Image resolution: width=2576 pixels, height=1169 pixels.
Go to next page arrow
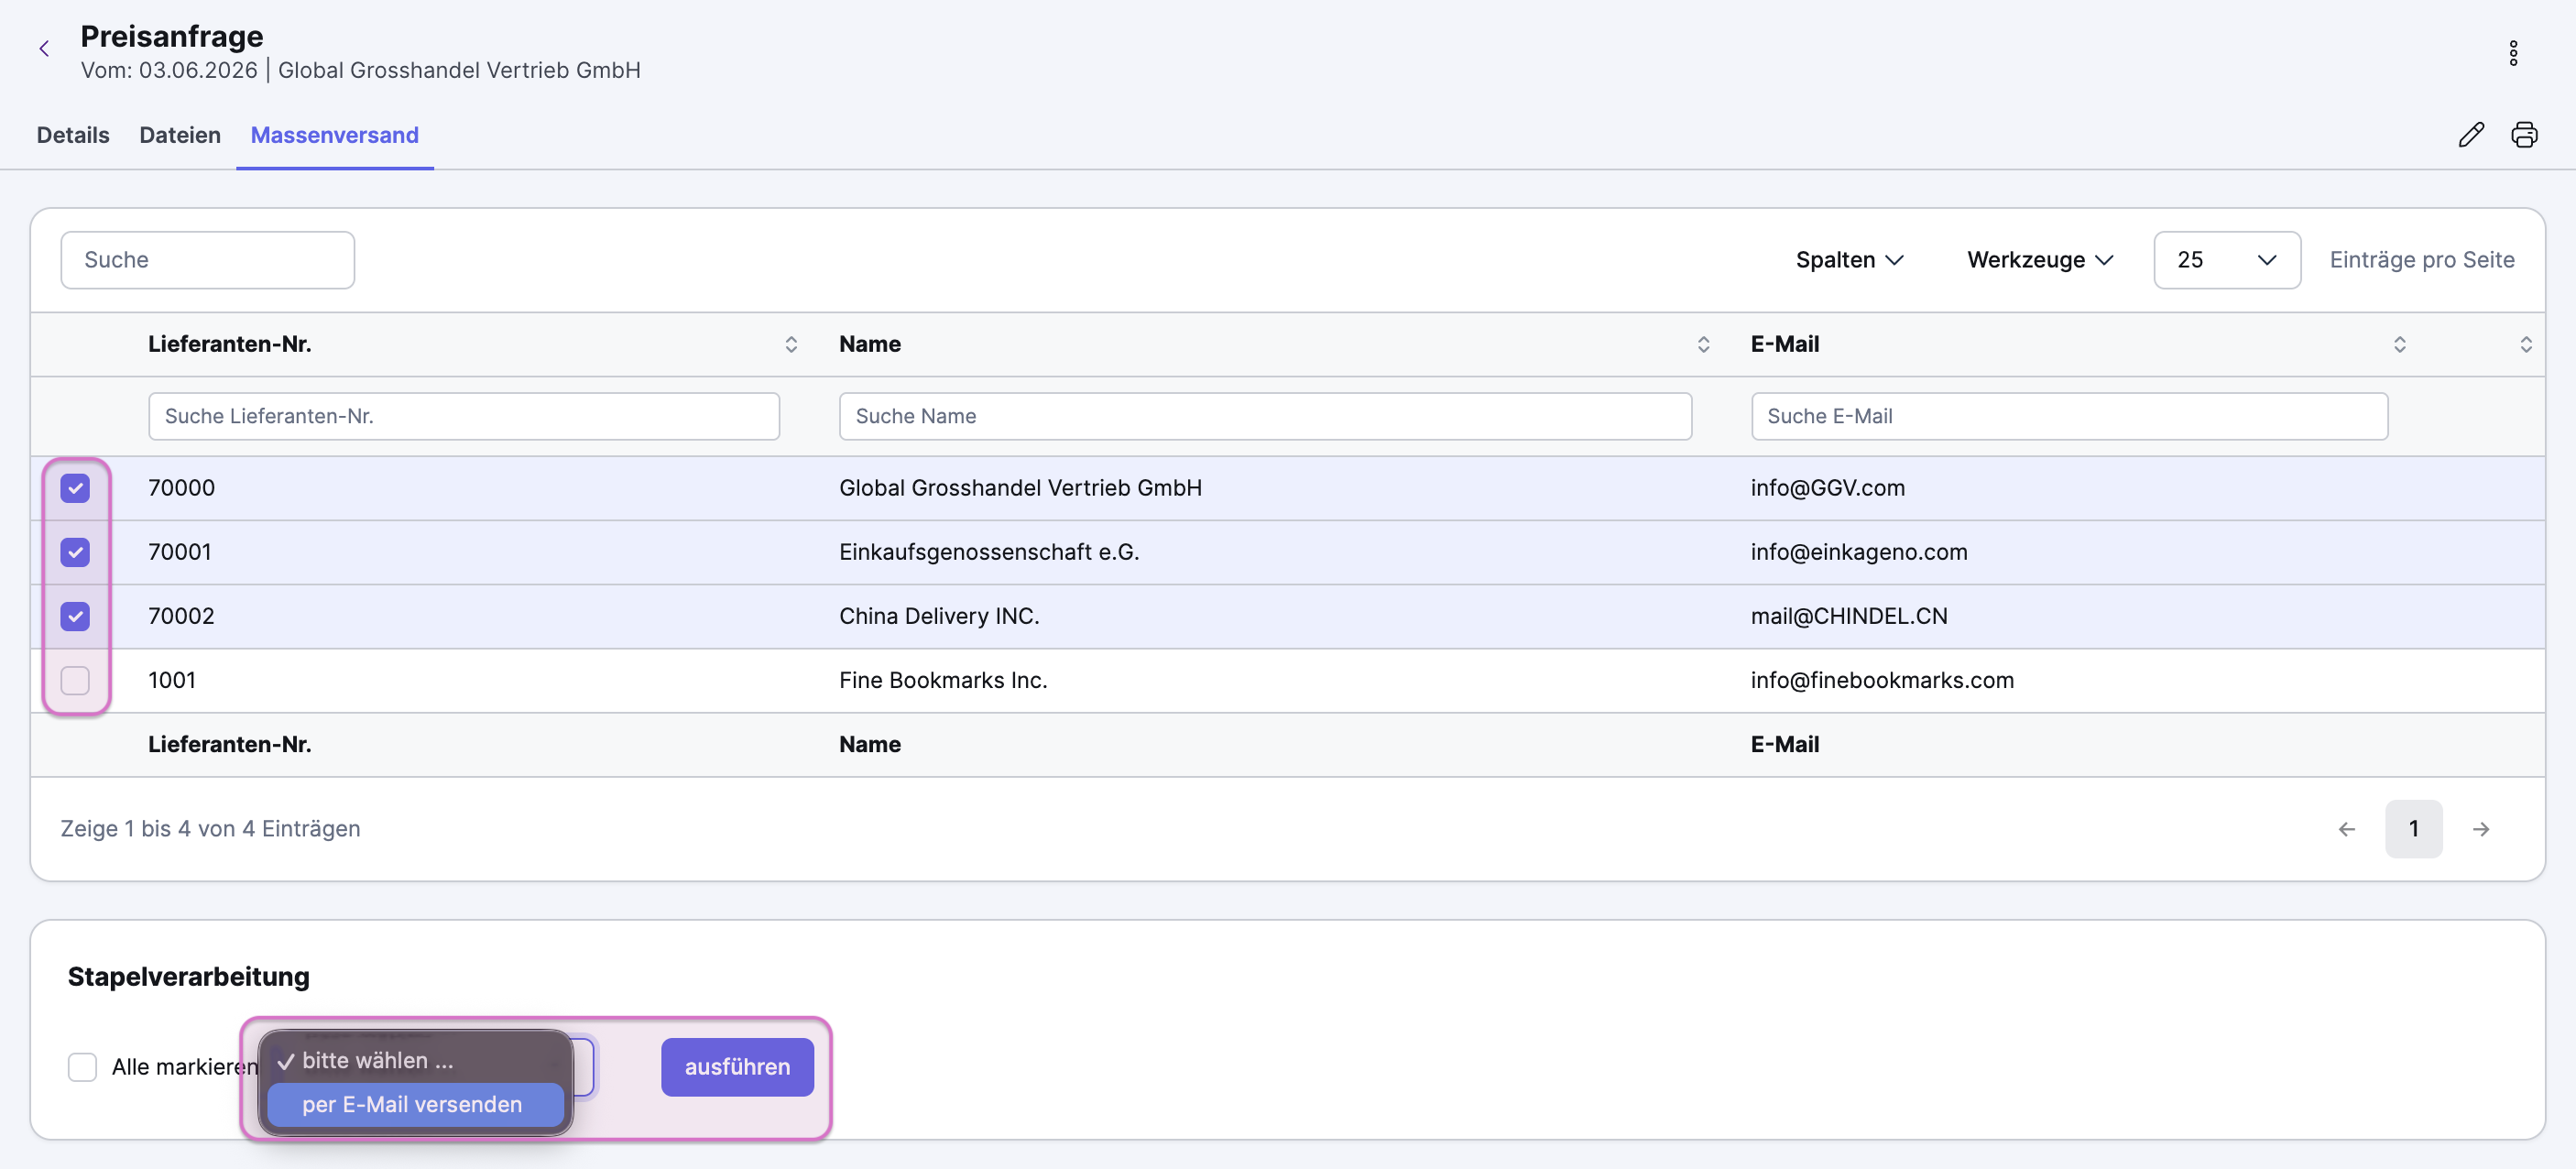[x=2480, y=828]
